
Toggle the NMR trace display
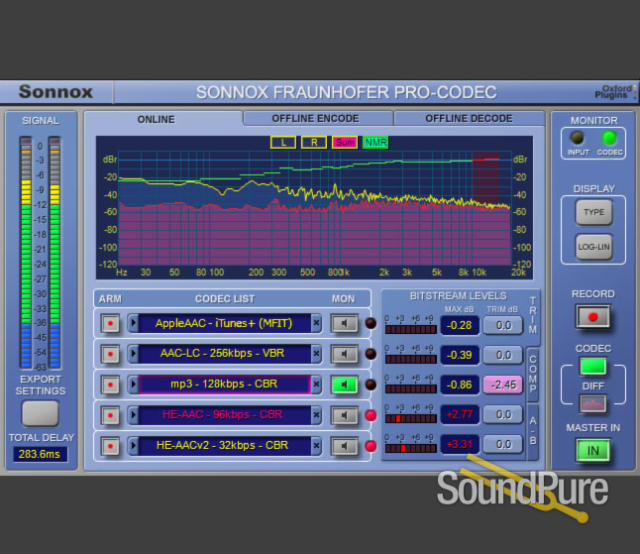point(376,142)
